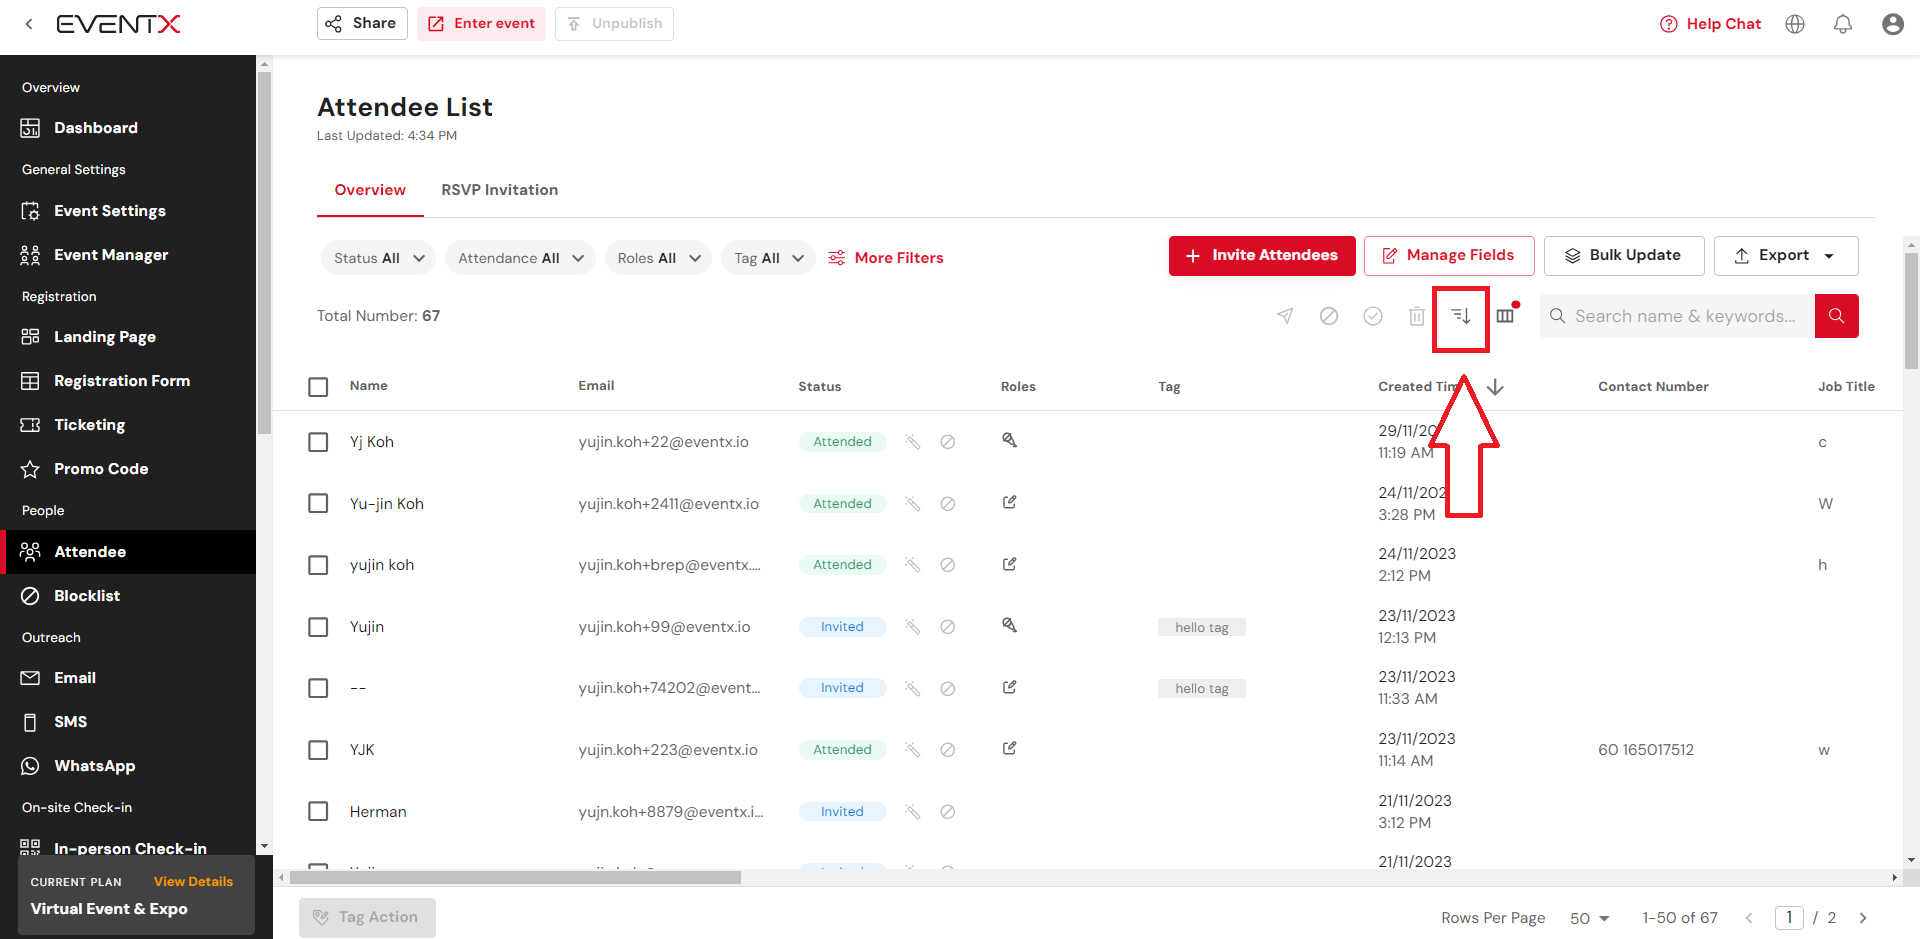Open the user account profile icon
1920x939 pixels.
point(1892,24)
